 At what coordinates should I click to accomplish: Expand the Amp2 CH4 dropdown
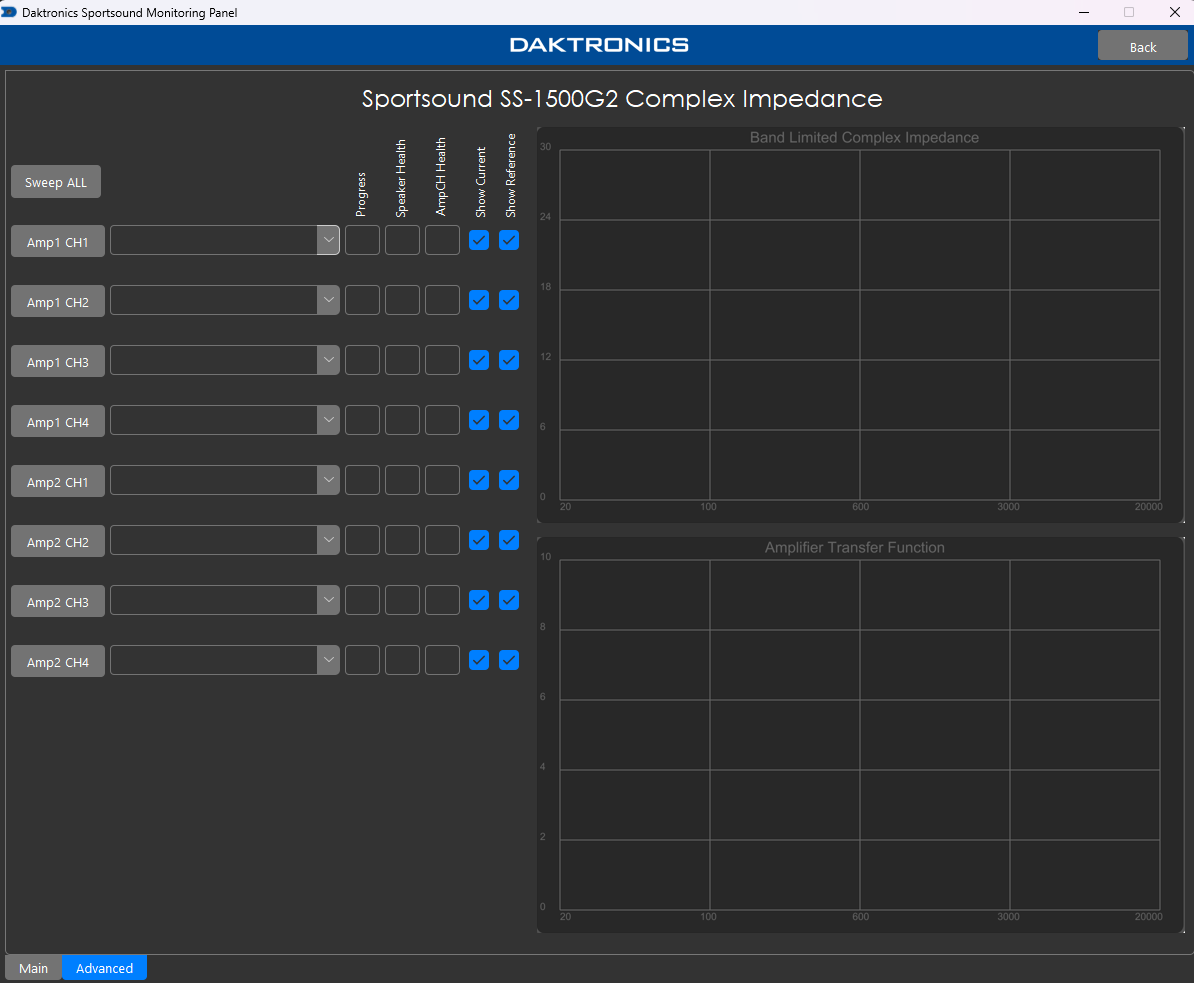point(328,660)
